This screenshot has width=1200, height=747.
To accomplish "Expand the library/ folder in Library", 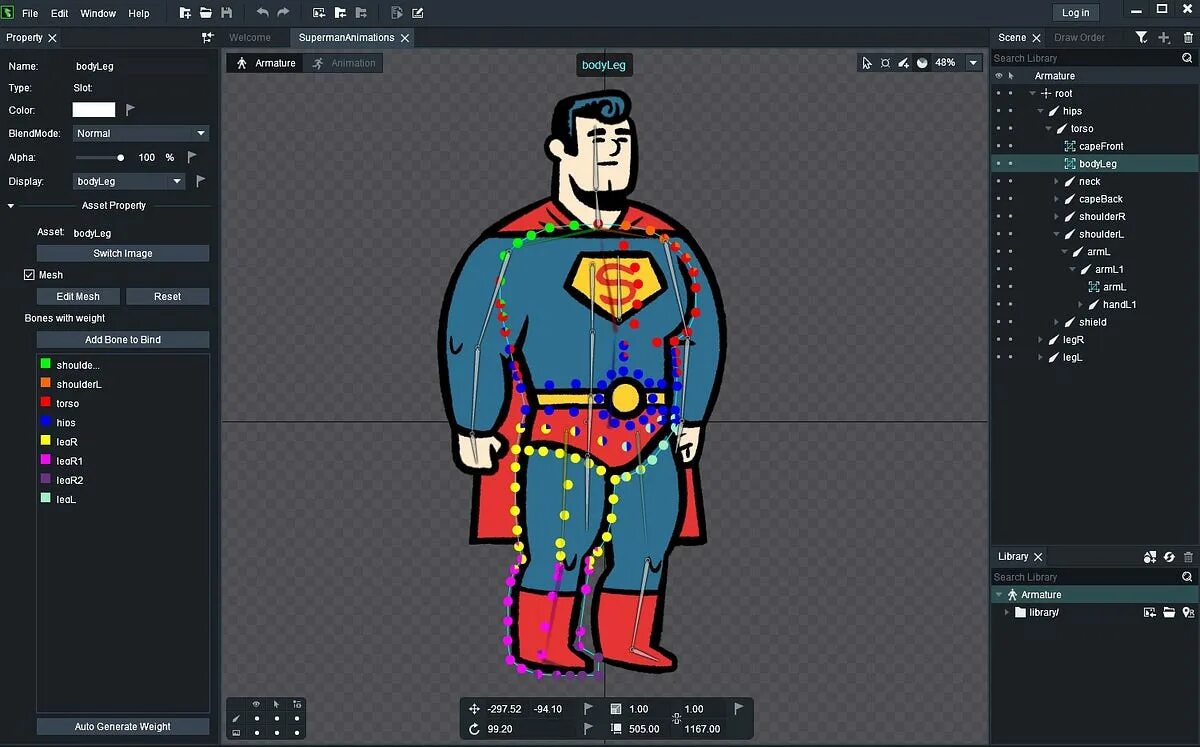I will (1007, 612).
